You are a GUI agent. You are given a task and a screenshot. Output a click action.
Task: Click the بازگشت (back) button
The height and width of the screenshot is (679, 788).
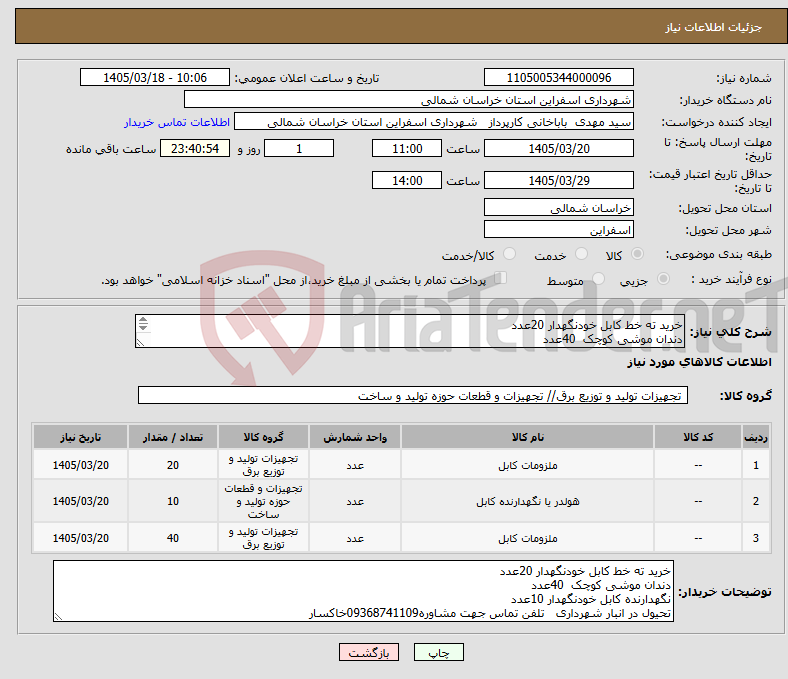369,652
